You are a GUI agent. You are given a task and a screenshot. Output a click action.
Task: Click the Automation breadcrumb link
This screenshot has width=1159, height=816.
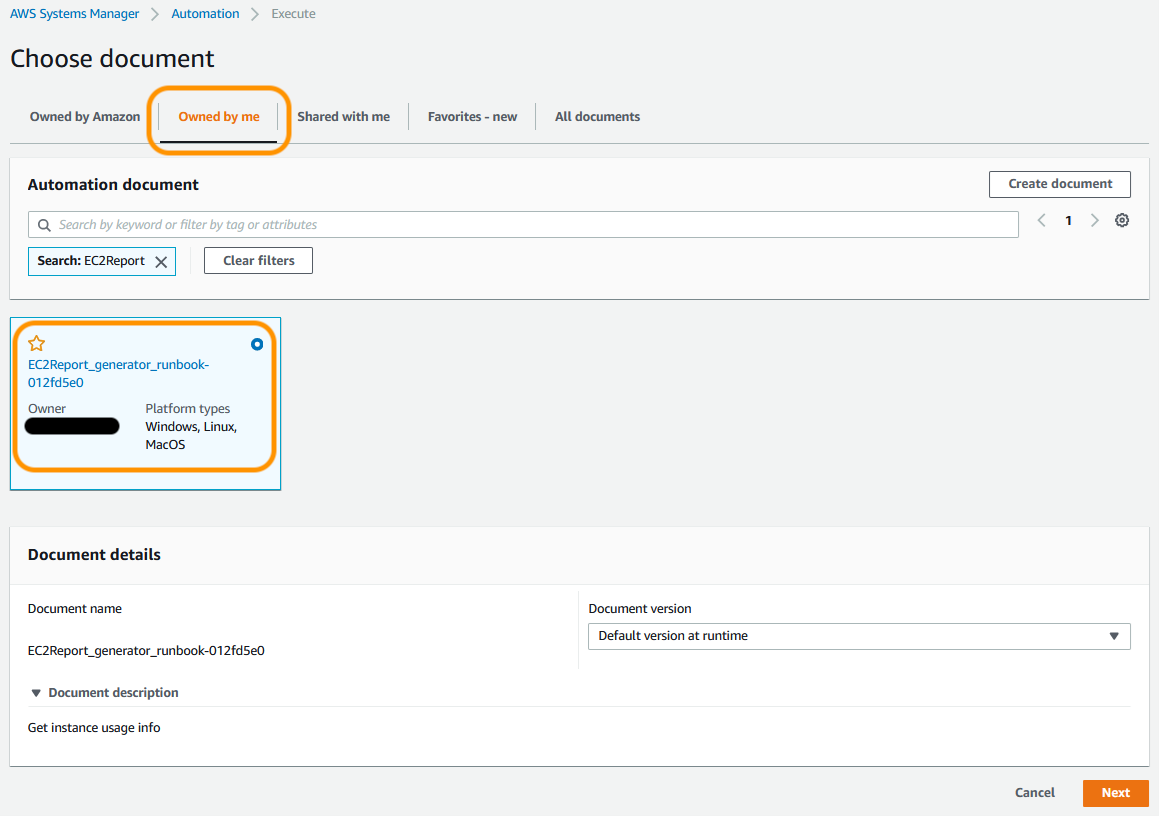[x=204, y=13]
